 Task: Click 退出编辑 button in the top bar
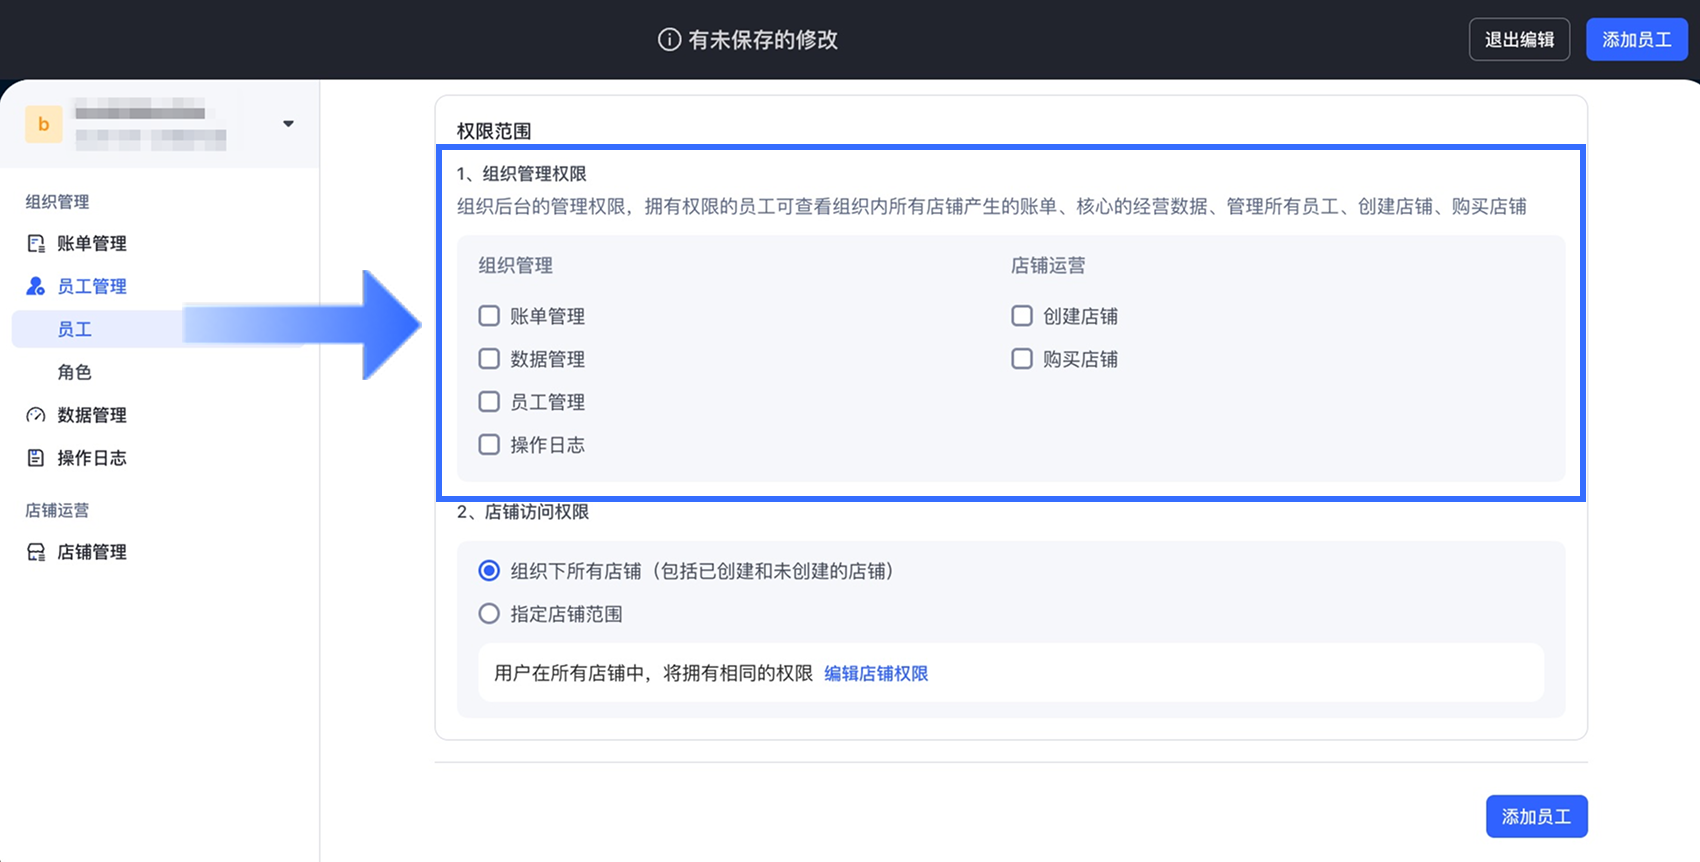pyautogui.click(x=1519, y=40)
